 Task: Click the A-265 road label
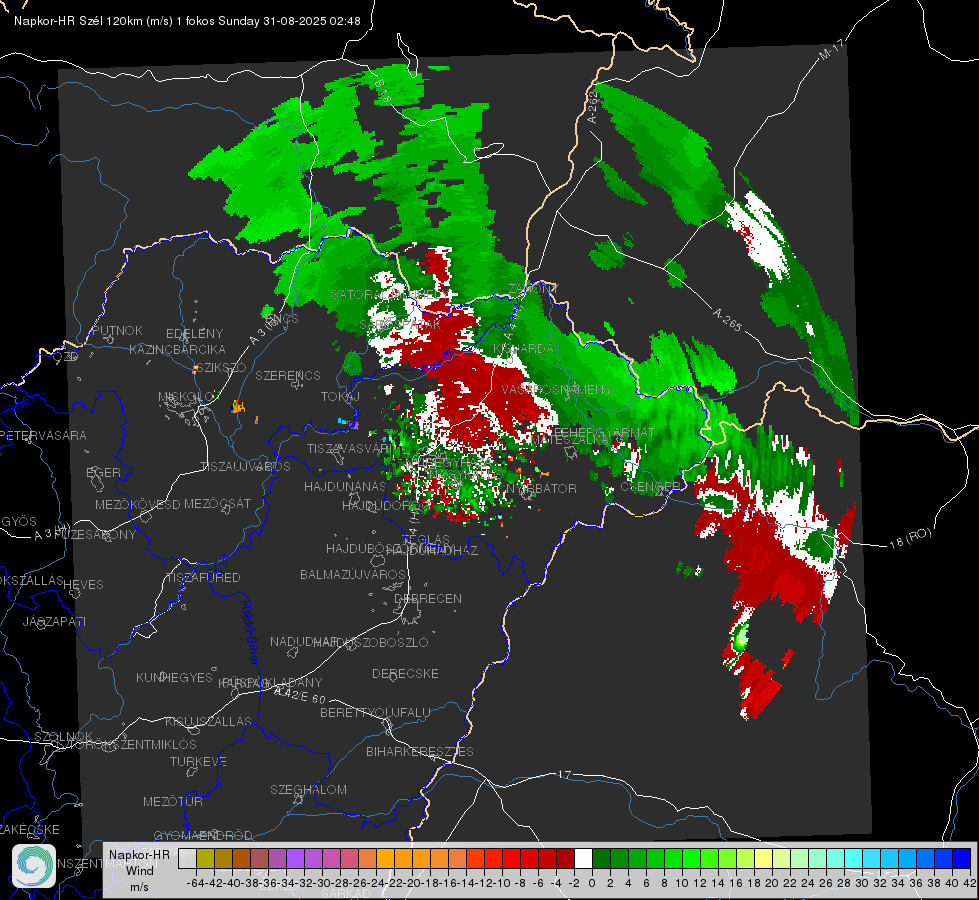coord(727,320)
